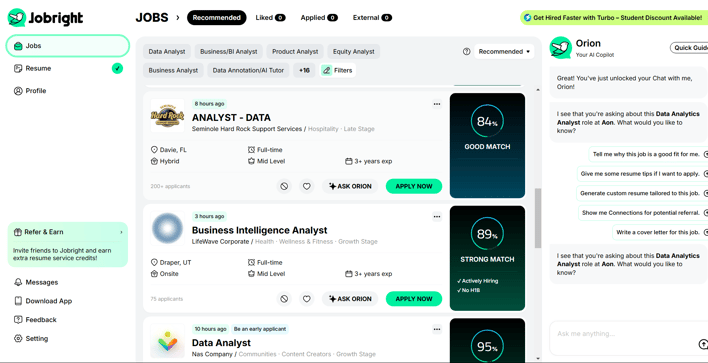Like the Business Intelligence Analyst job
This screenshot has width=708, height=363.
(x=307, y=298)
